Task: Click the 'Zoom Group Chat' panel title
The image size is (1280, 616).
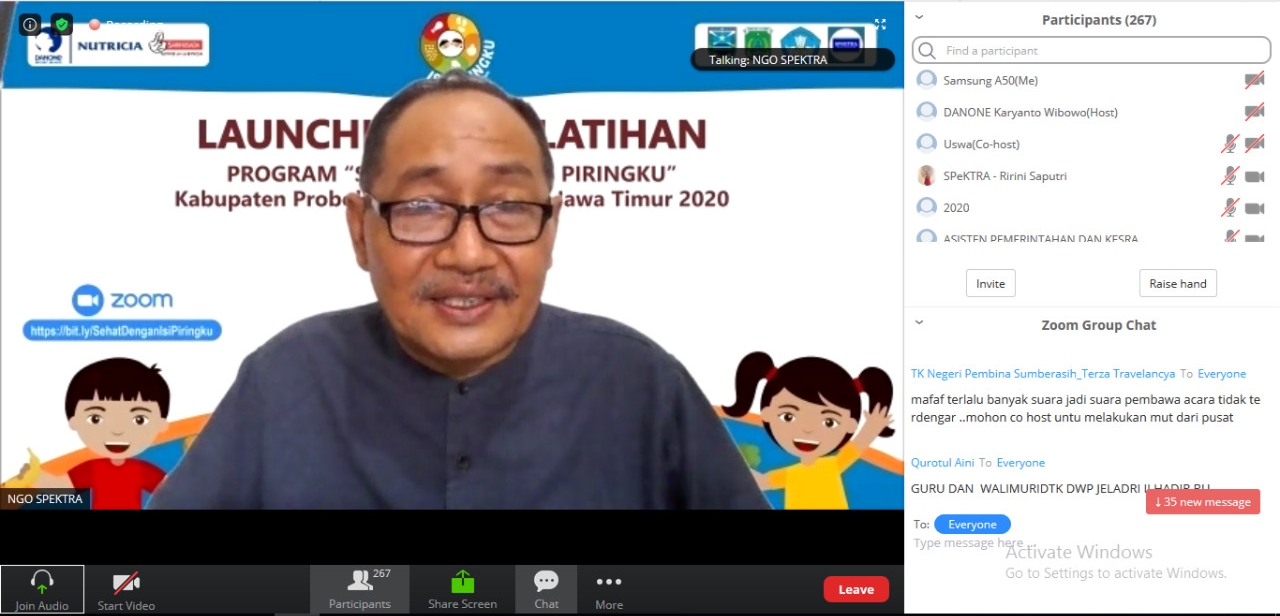Action: coord(1098,325)
